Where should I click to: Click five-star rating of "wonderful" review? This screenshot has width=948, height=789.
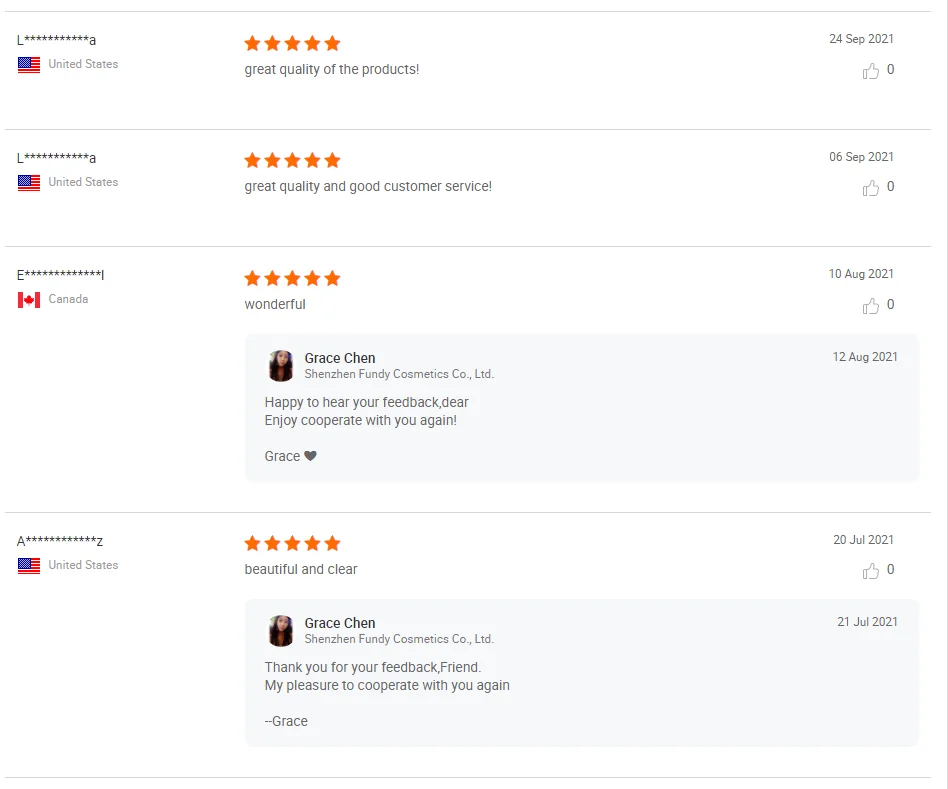click(x=292, y=278)
